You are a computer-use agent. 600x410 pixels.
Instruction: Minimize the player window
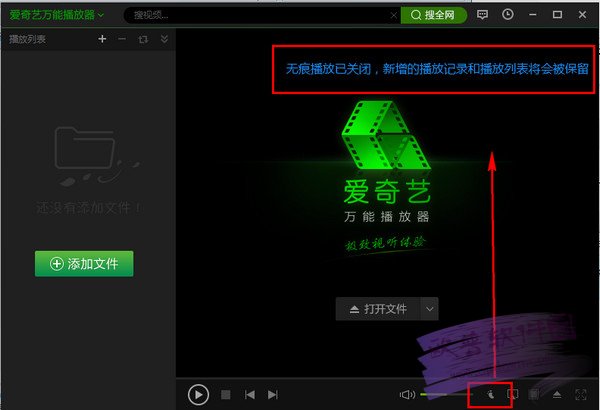tap(532, 15)
